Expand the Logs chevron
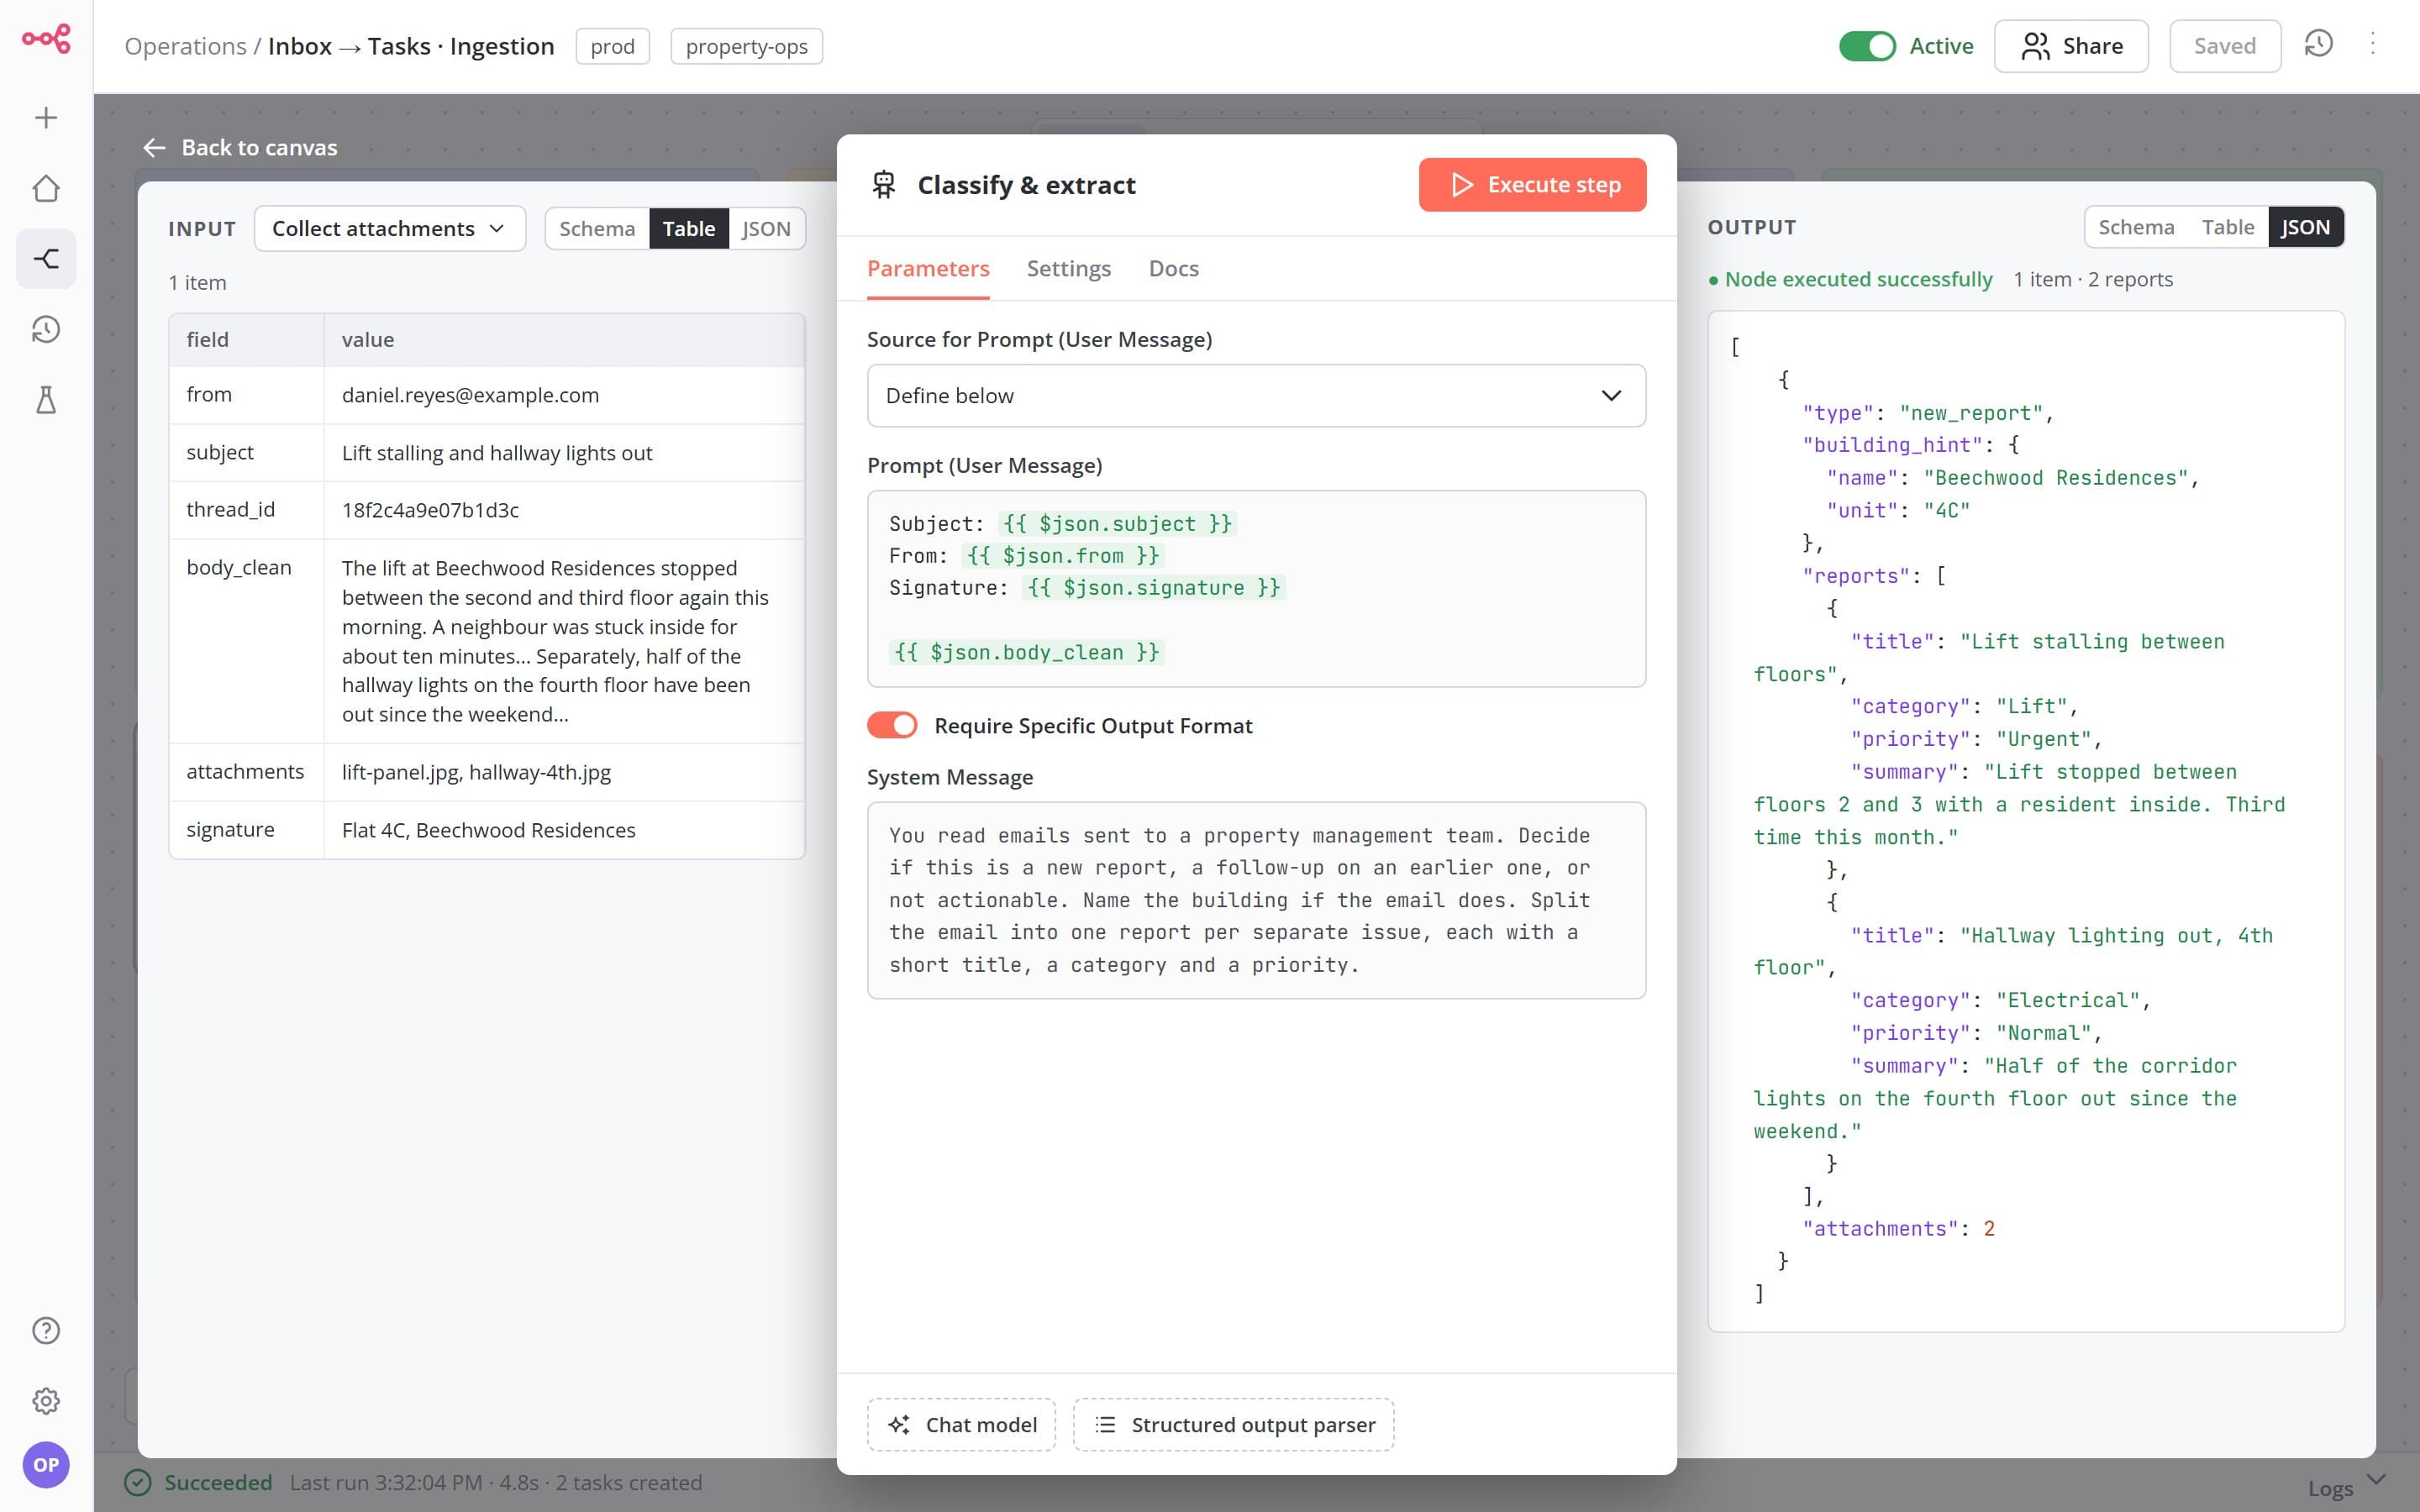Viewport: 2420px width, 1512px height. point(2377,1479)
